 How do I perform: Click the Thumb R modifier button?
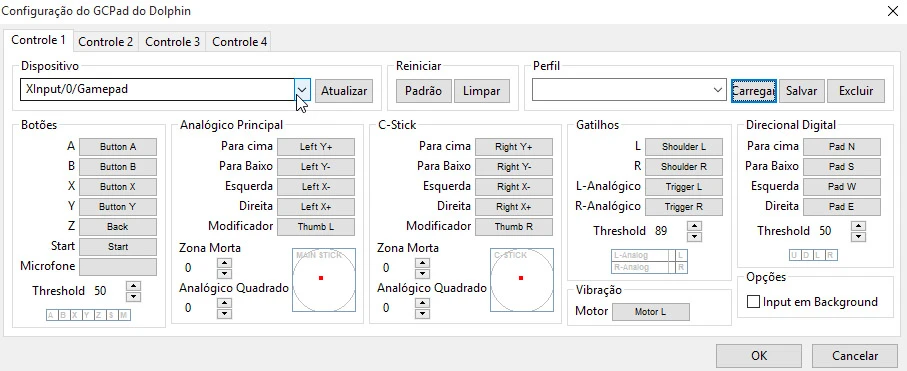(x=514, y=227)
